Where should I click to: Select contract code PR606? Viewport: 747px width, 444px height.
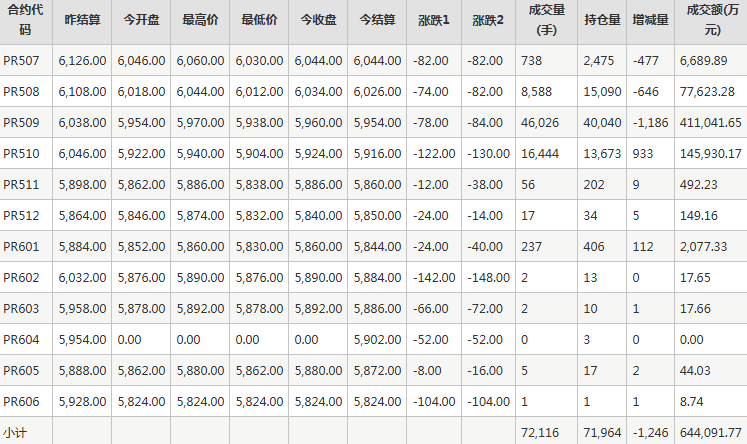[21, 402]
